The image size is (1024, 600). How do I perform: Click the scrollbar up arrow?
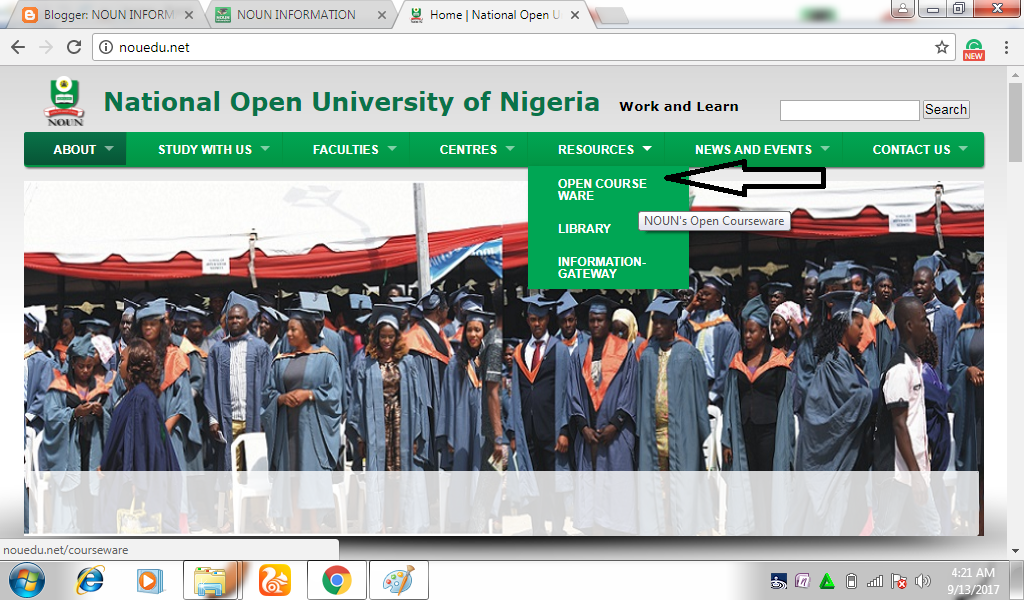(1015, 74)
